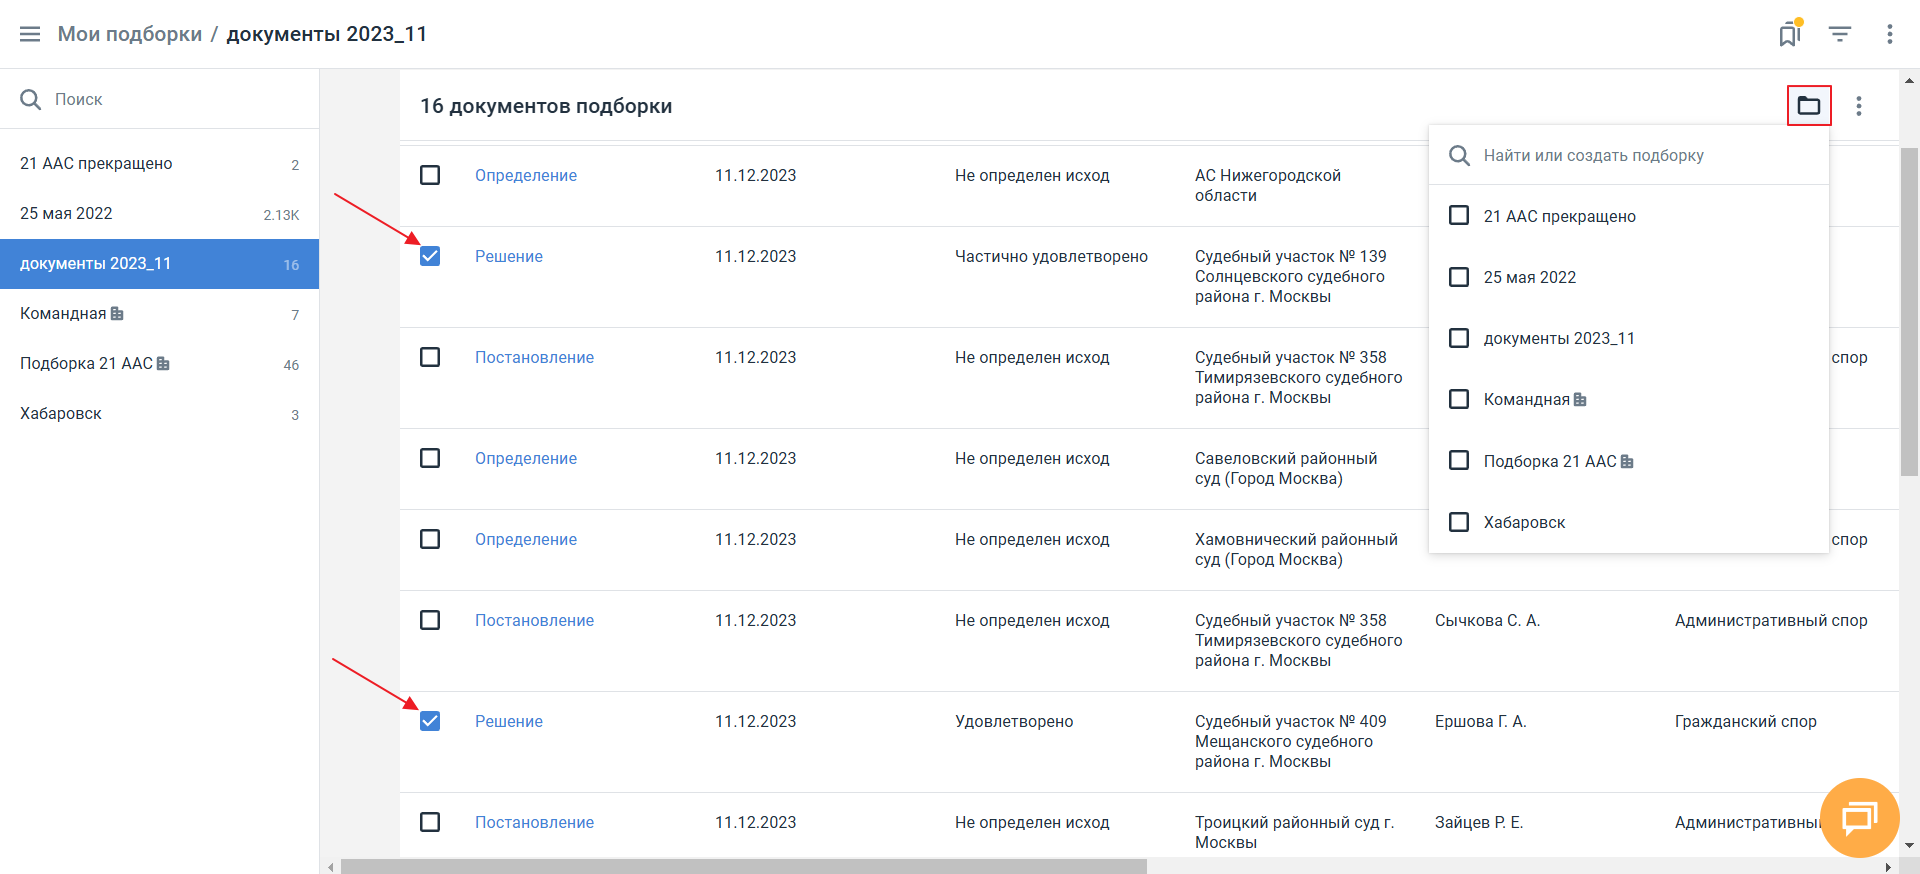
Task: Click the magnifier in collection popup
Action: (x=1460, y=156)
